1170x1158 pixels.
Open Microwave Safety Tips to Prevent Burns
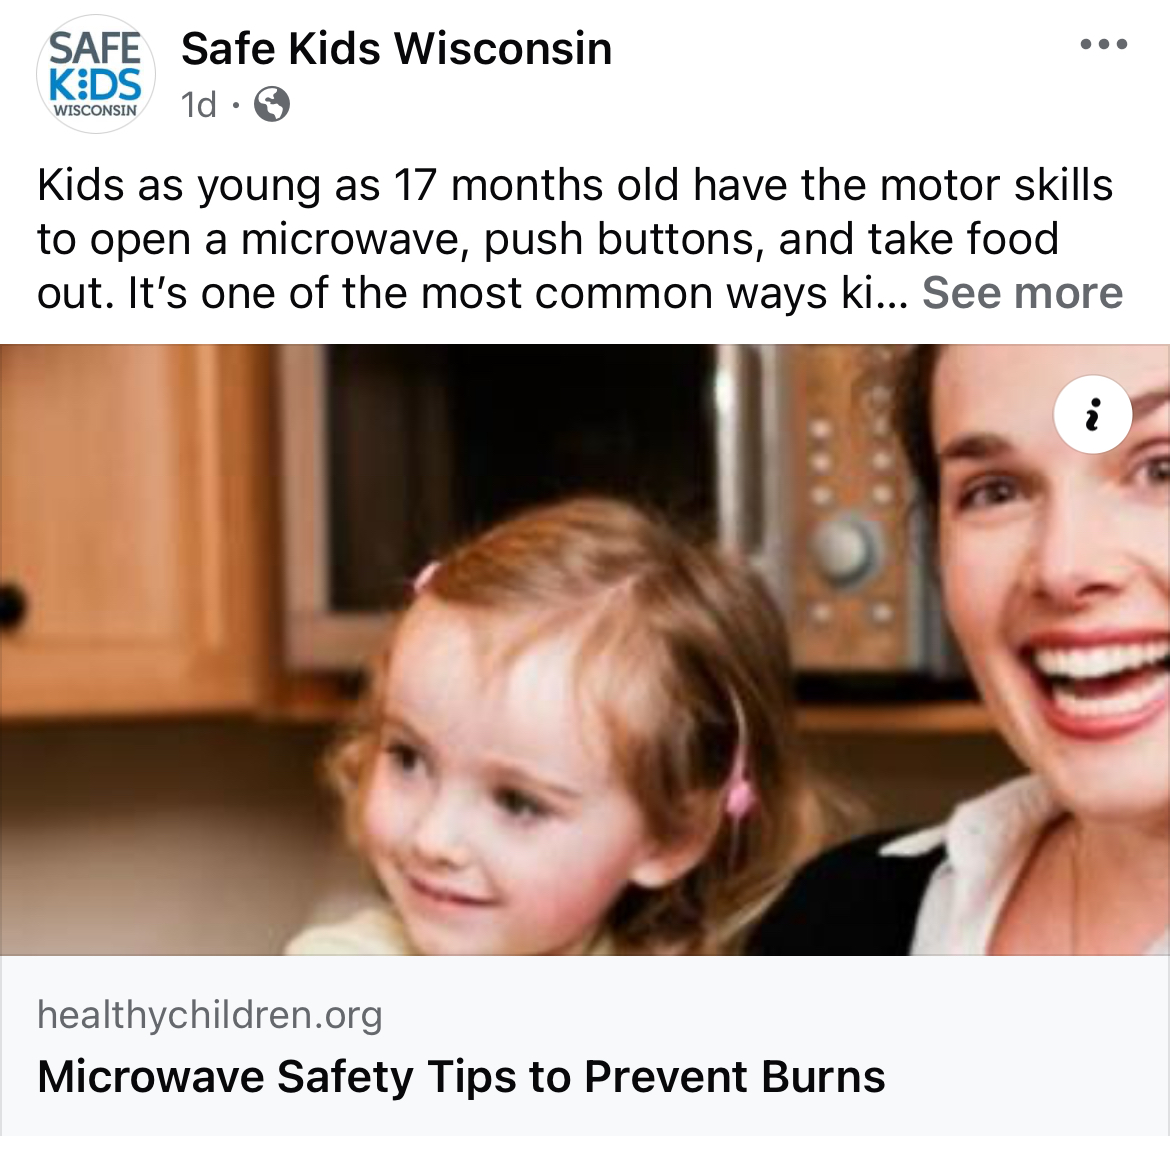pyautogui.click(x=461, y=1077)
